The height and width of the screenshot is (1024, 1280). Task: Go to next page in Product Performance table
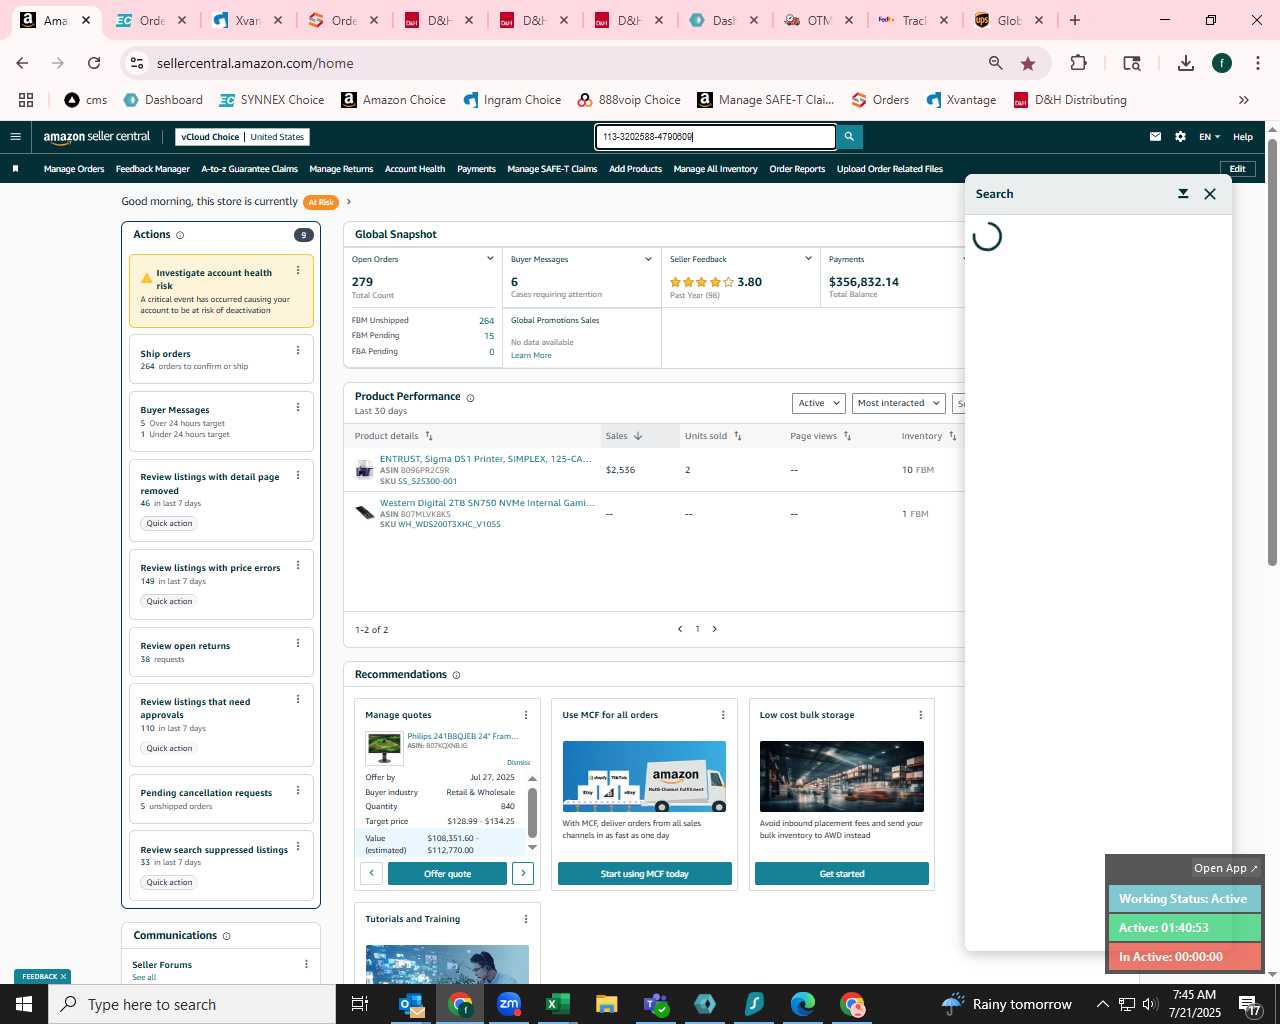pos(714,629)
